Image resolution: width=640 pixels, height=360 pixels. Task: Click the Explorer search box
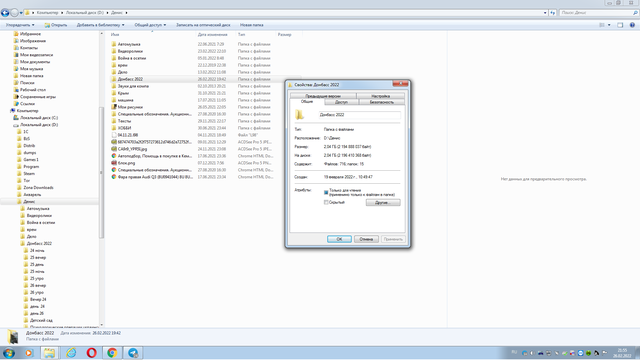coord(598,13)
